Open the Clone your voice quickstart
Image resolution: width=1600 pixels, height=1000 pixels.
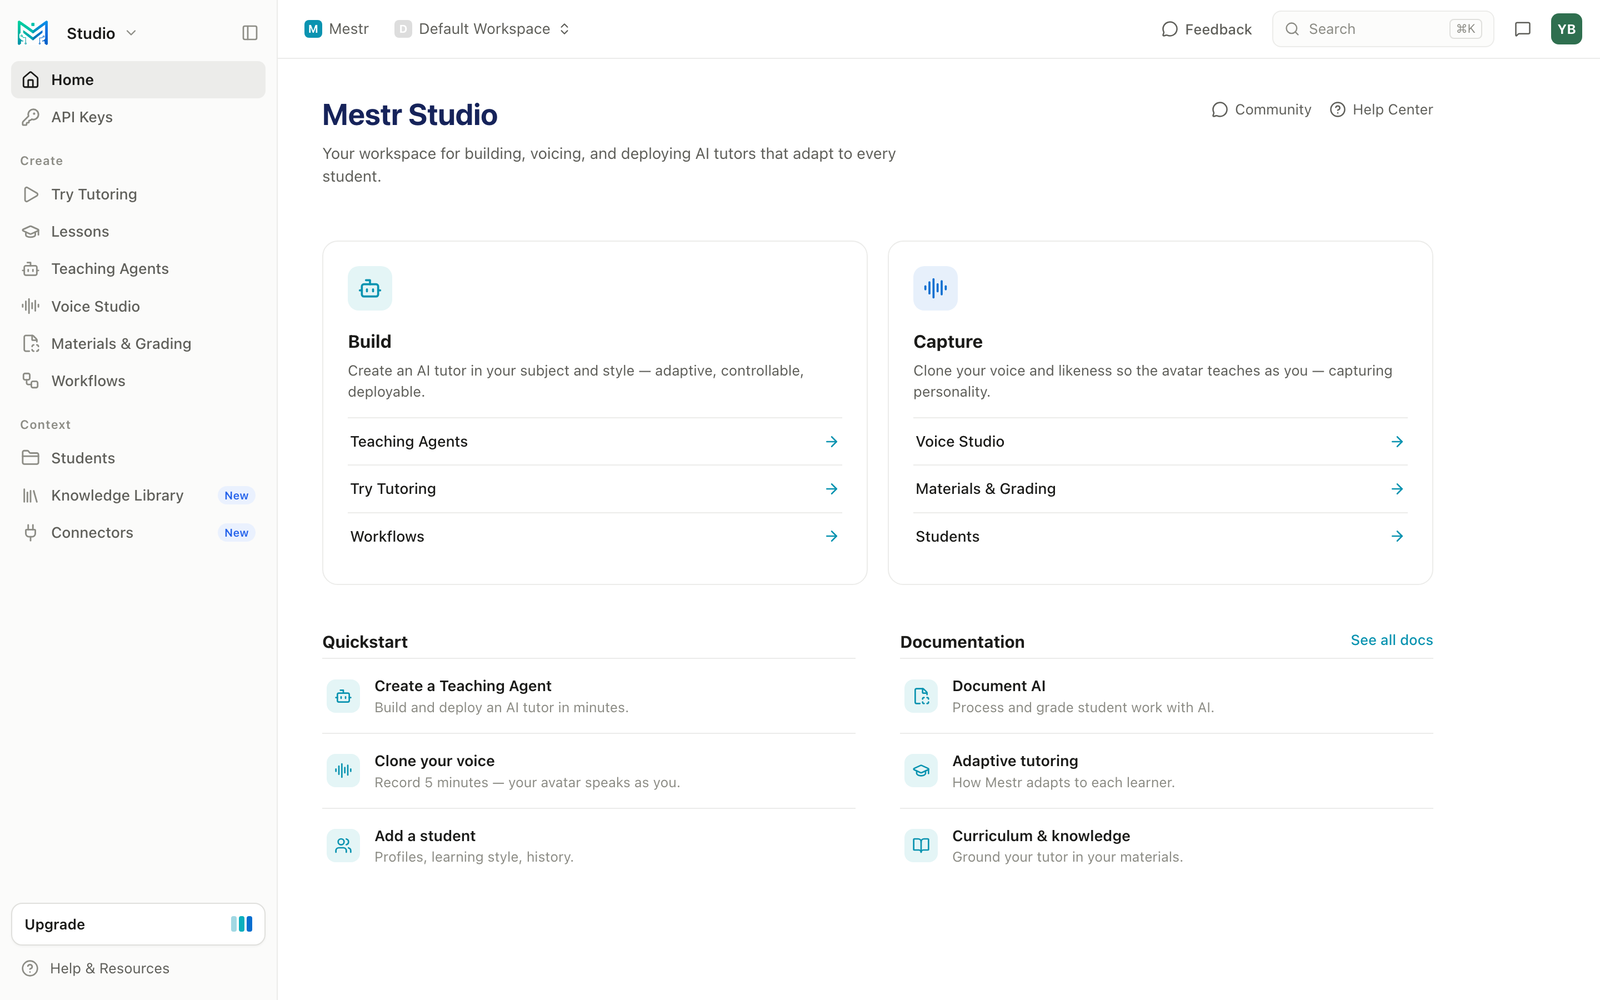589,771
